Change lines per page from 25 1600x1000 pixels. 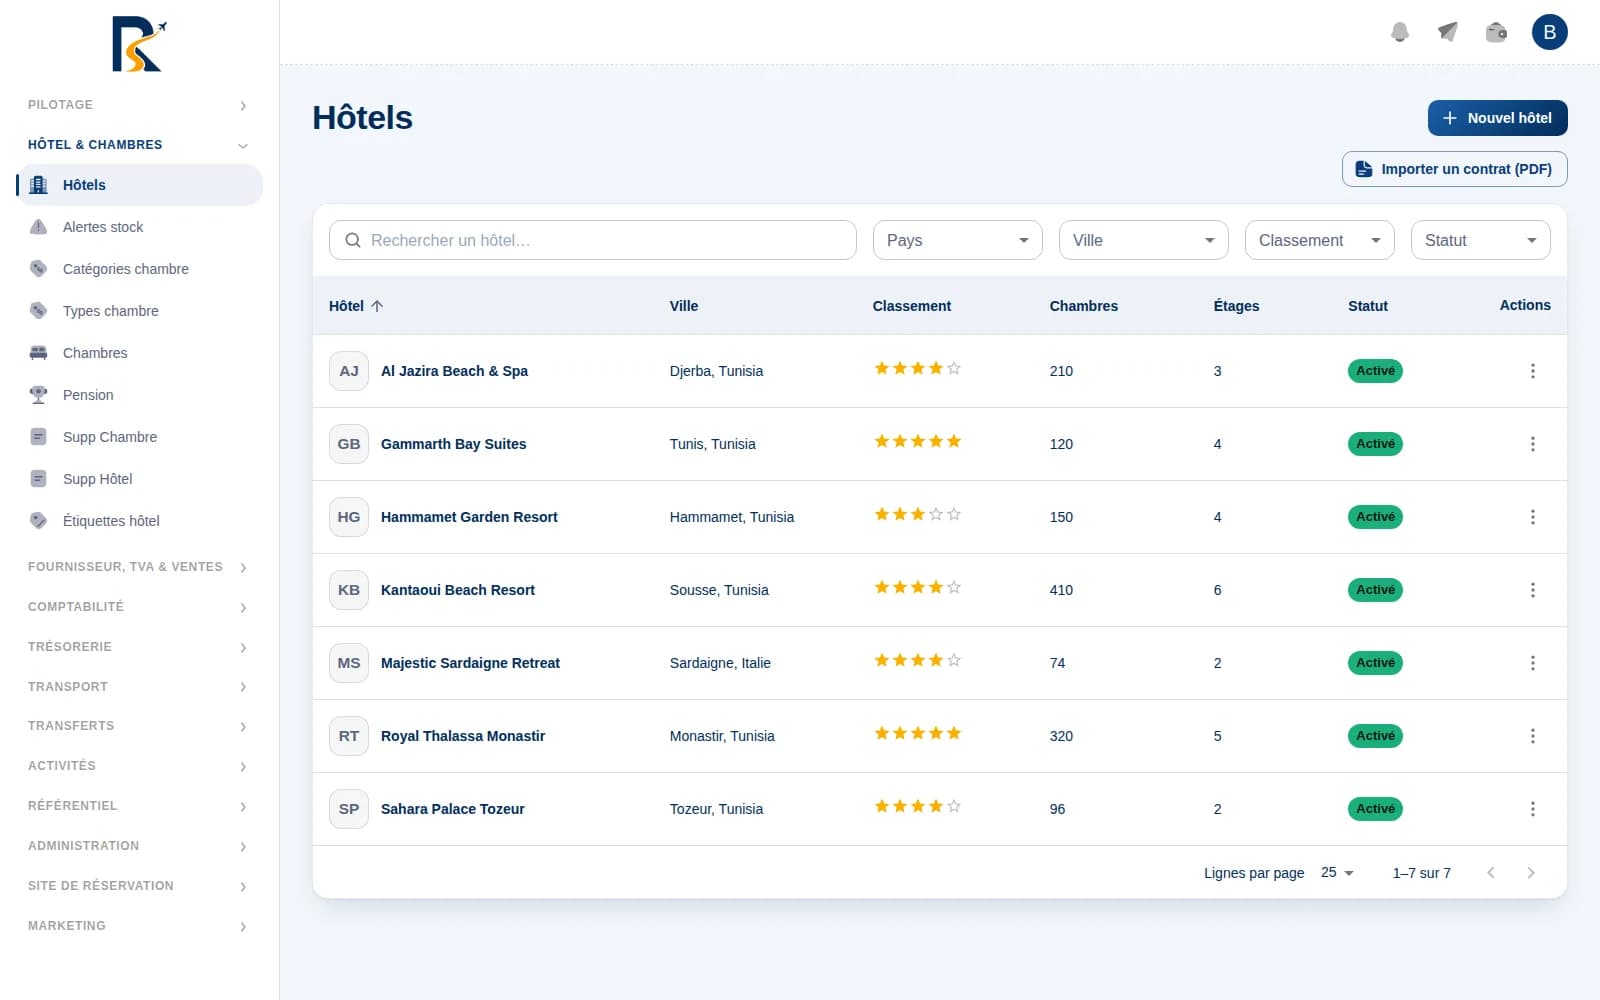(1337, 873)
